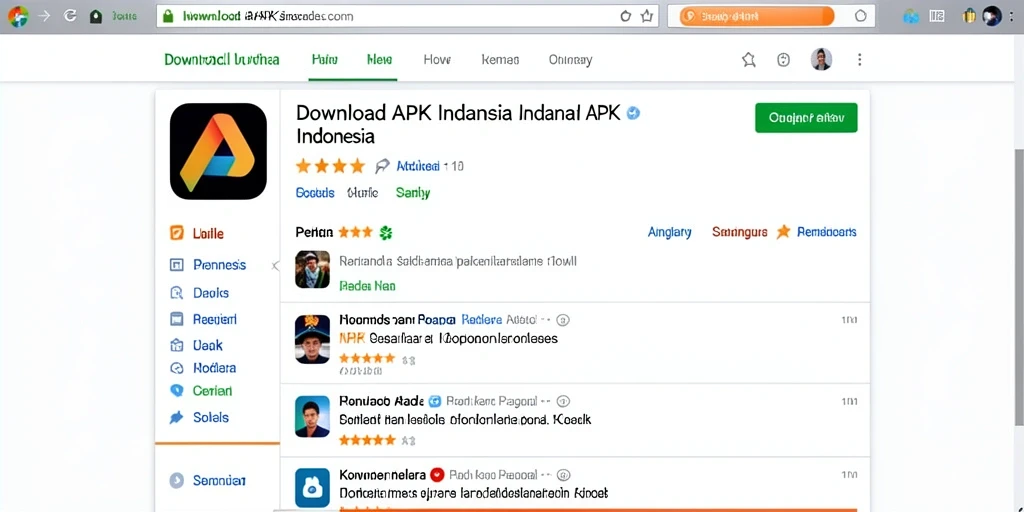Viewport: 1024px width, 512px height.
Task: Collapse the sidebar with the chevron arrow
Action: tap(275, 266)
